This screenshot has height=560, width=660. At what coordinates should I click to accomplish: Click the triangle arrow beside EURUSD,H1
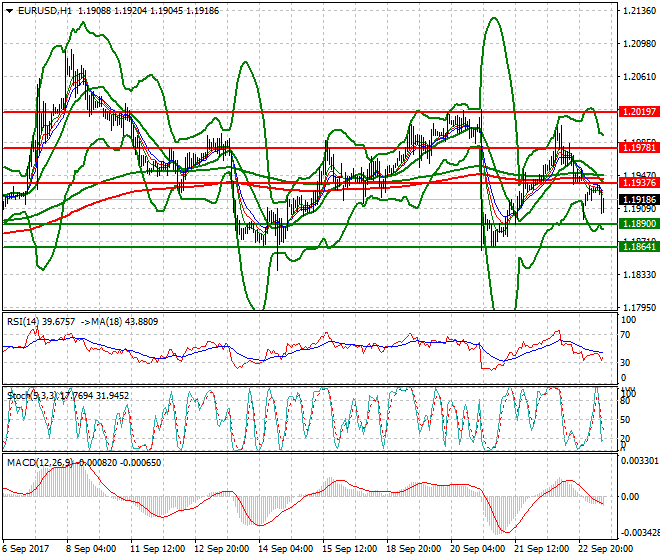pos(9,9)
